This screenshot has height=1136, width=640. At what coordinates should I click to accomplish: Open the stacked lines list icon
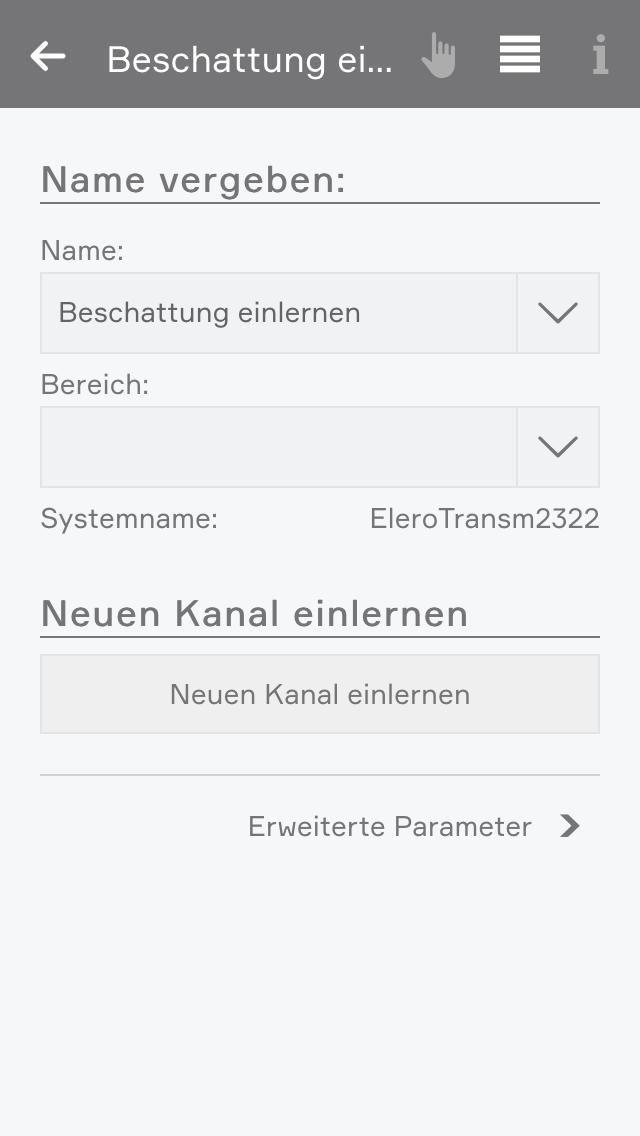coord(520,55)
